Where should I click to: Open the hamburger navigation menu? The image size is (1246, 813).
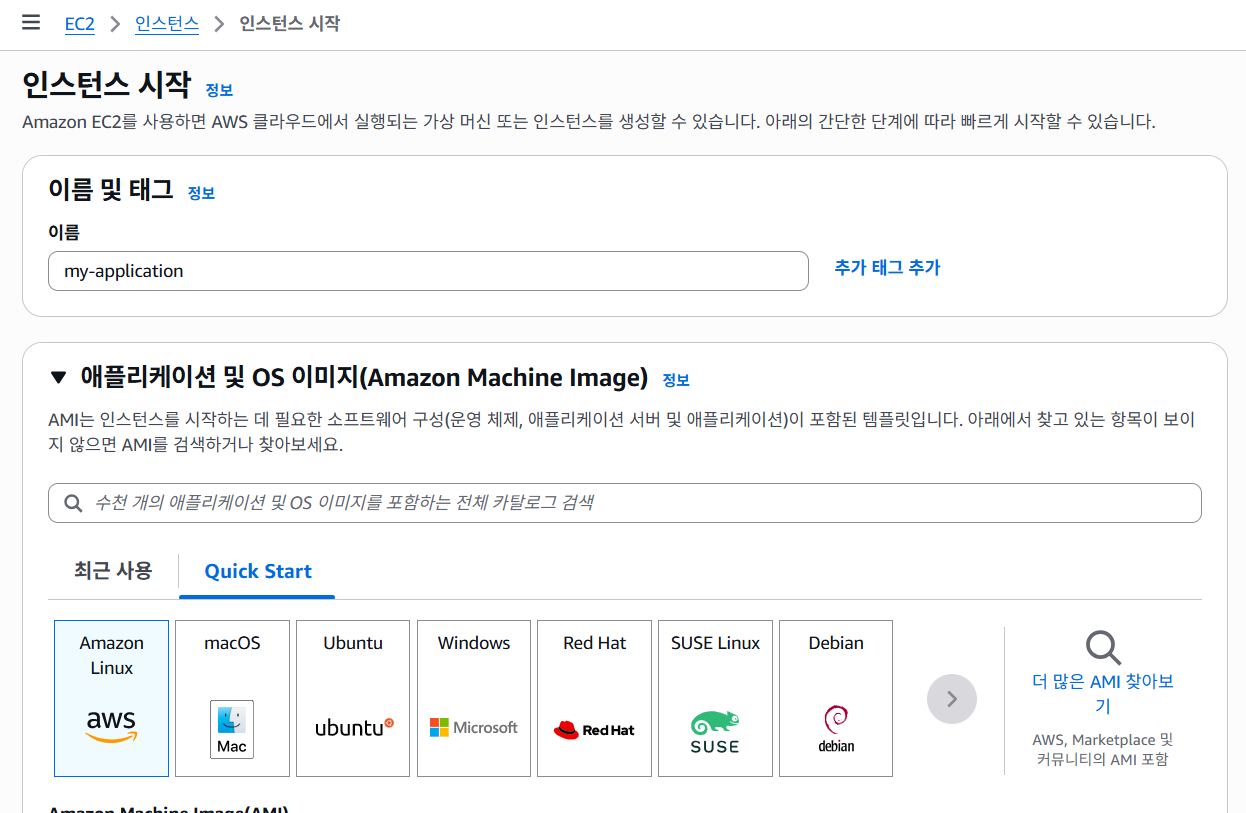31,22
